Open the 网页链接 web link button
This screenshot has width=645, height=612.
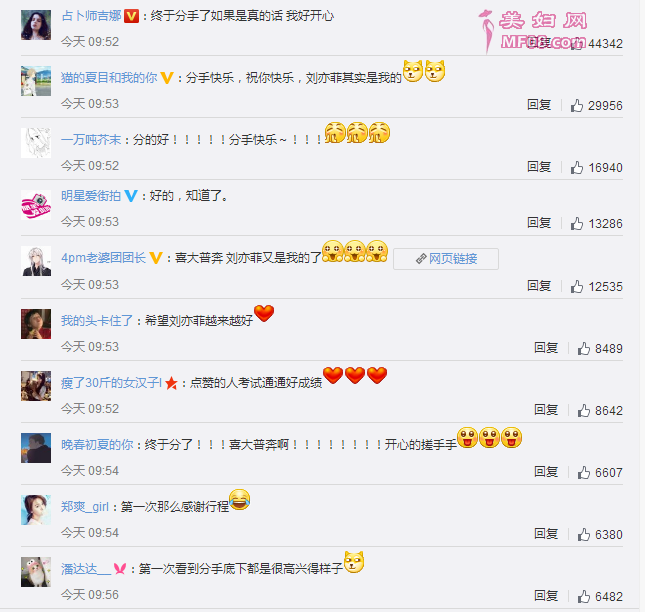point(446,259)
